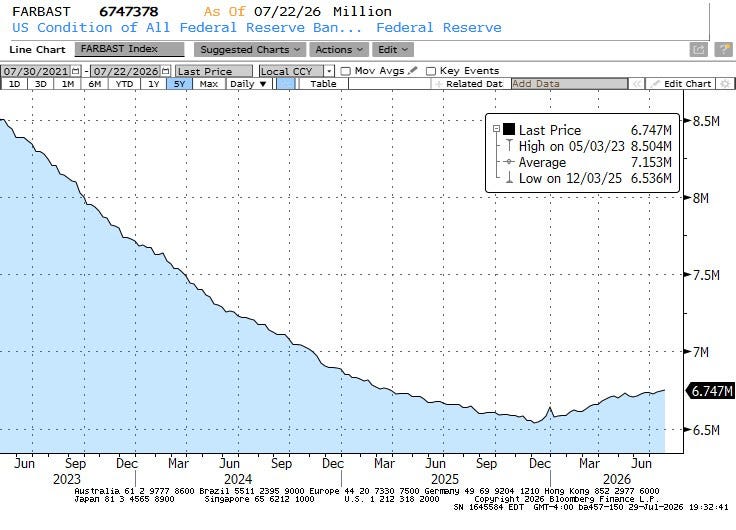The image size is (736, 530).
Task: Open Daily periodicity dropdown
Action: coord(248,84)
